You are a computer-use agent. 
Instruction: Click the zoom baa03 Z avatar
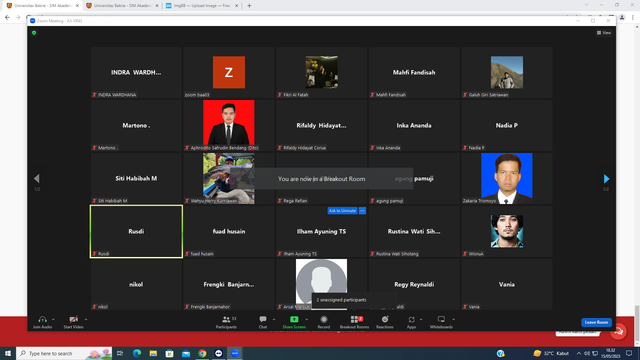tap(229, 72)
